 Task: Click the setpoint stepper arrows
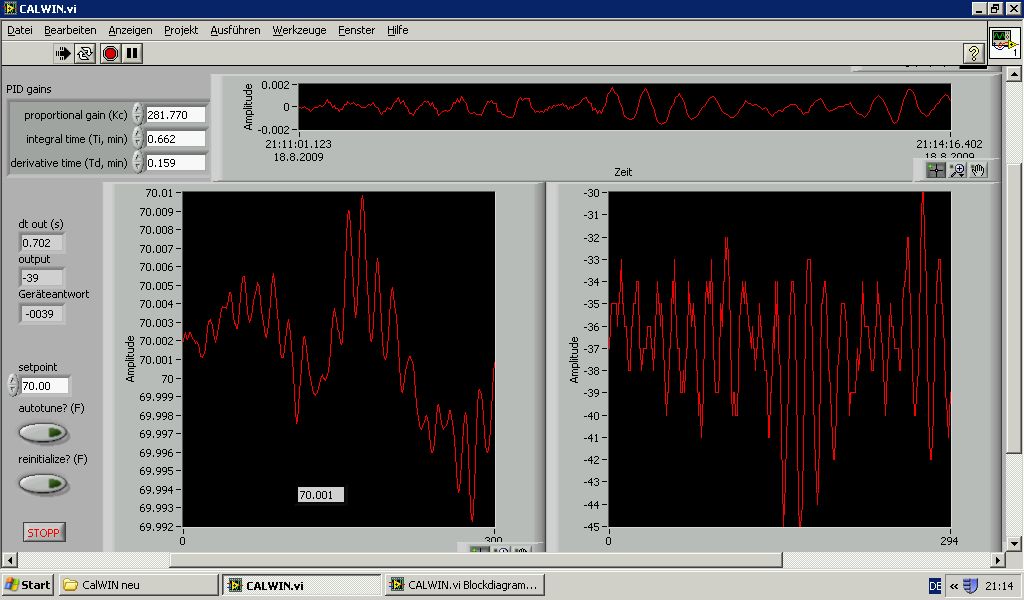click(x=12, y=385)
